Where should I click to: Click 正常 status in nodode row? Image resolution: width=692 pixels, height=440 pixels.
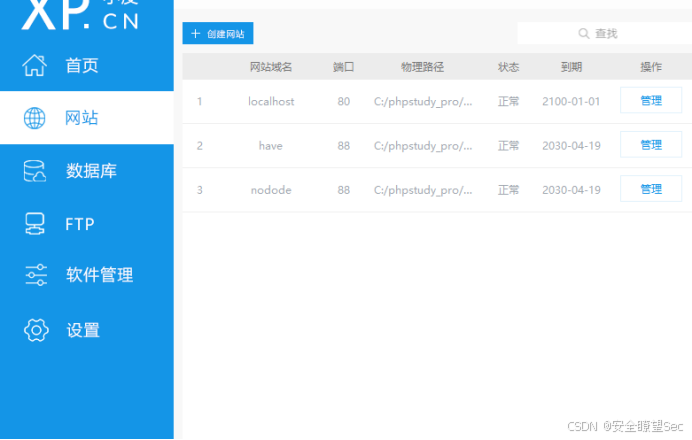pos(508,190)
